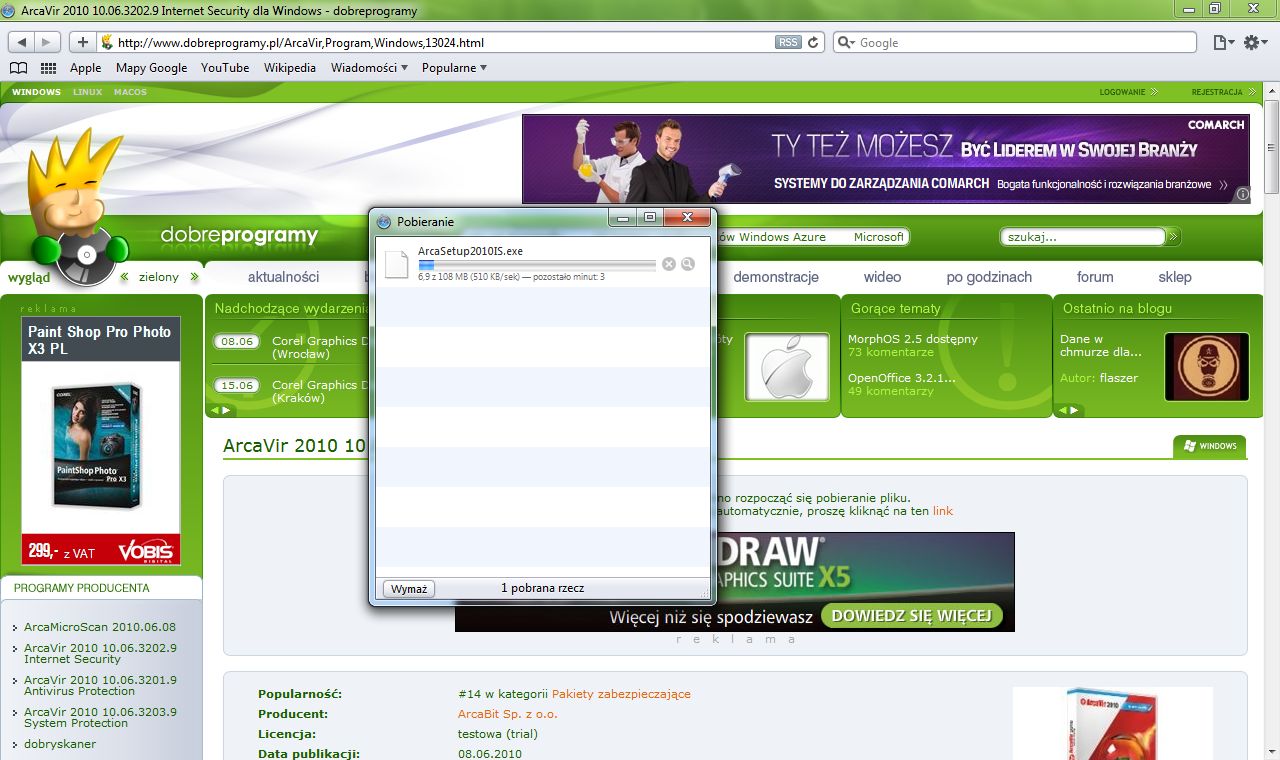
Task: Show previous upcoming events arrow
Action: coord(213,410)
